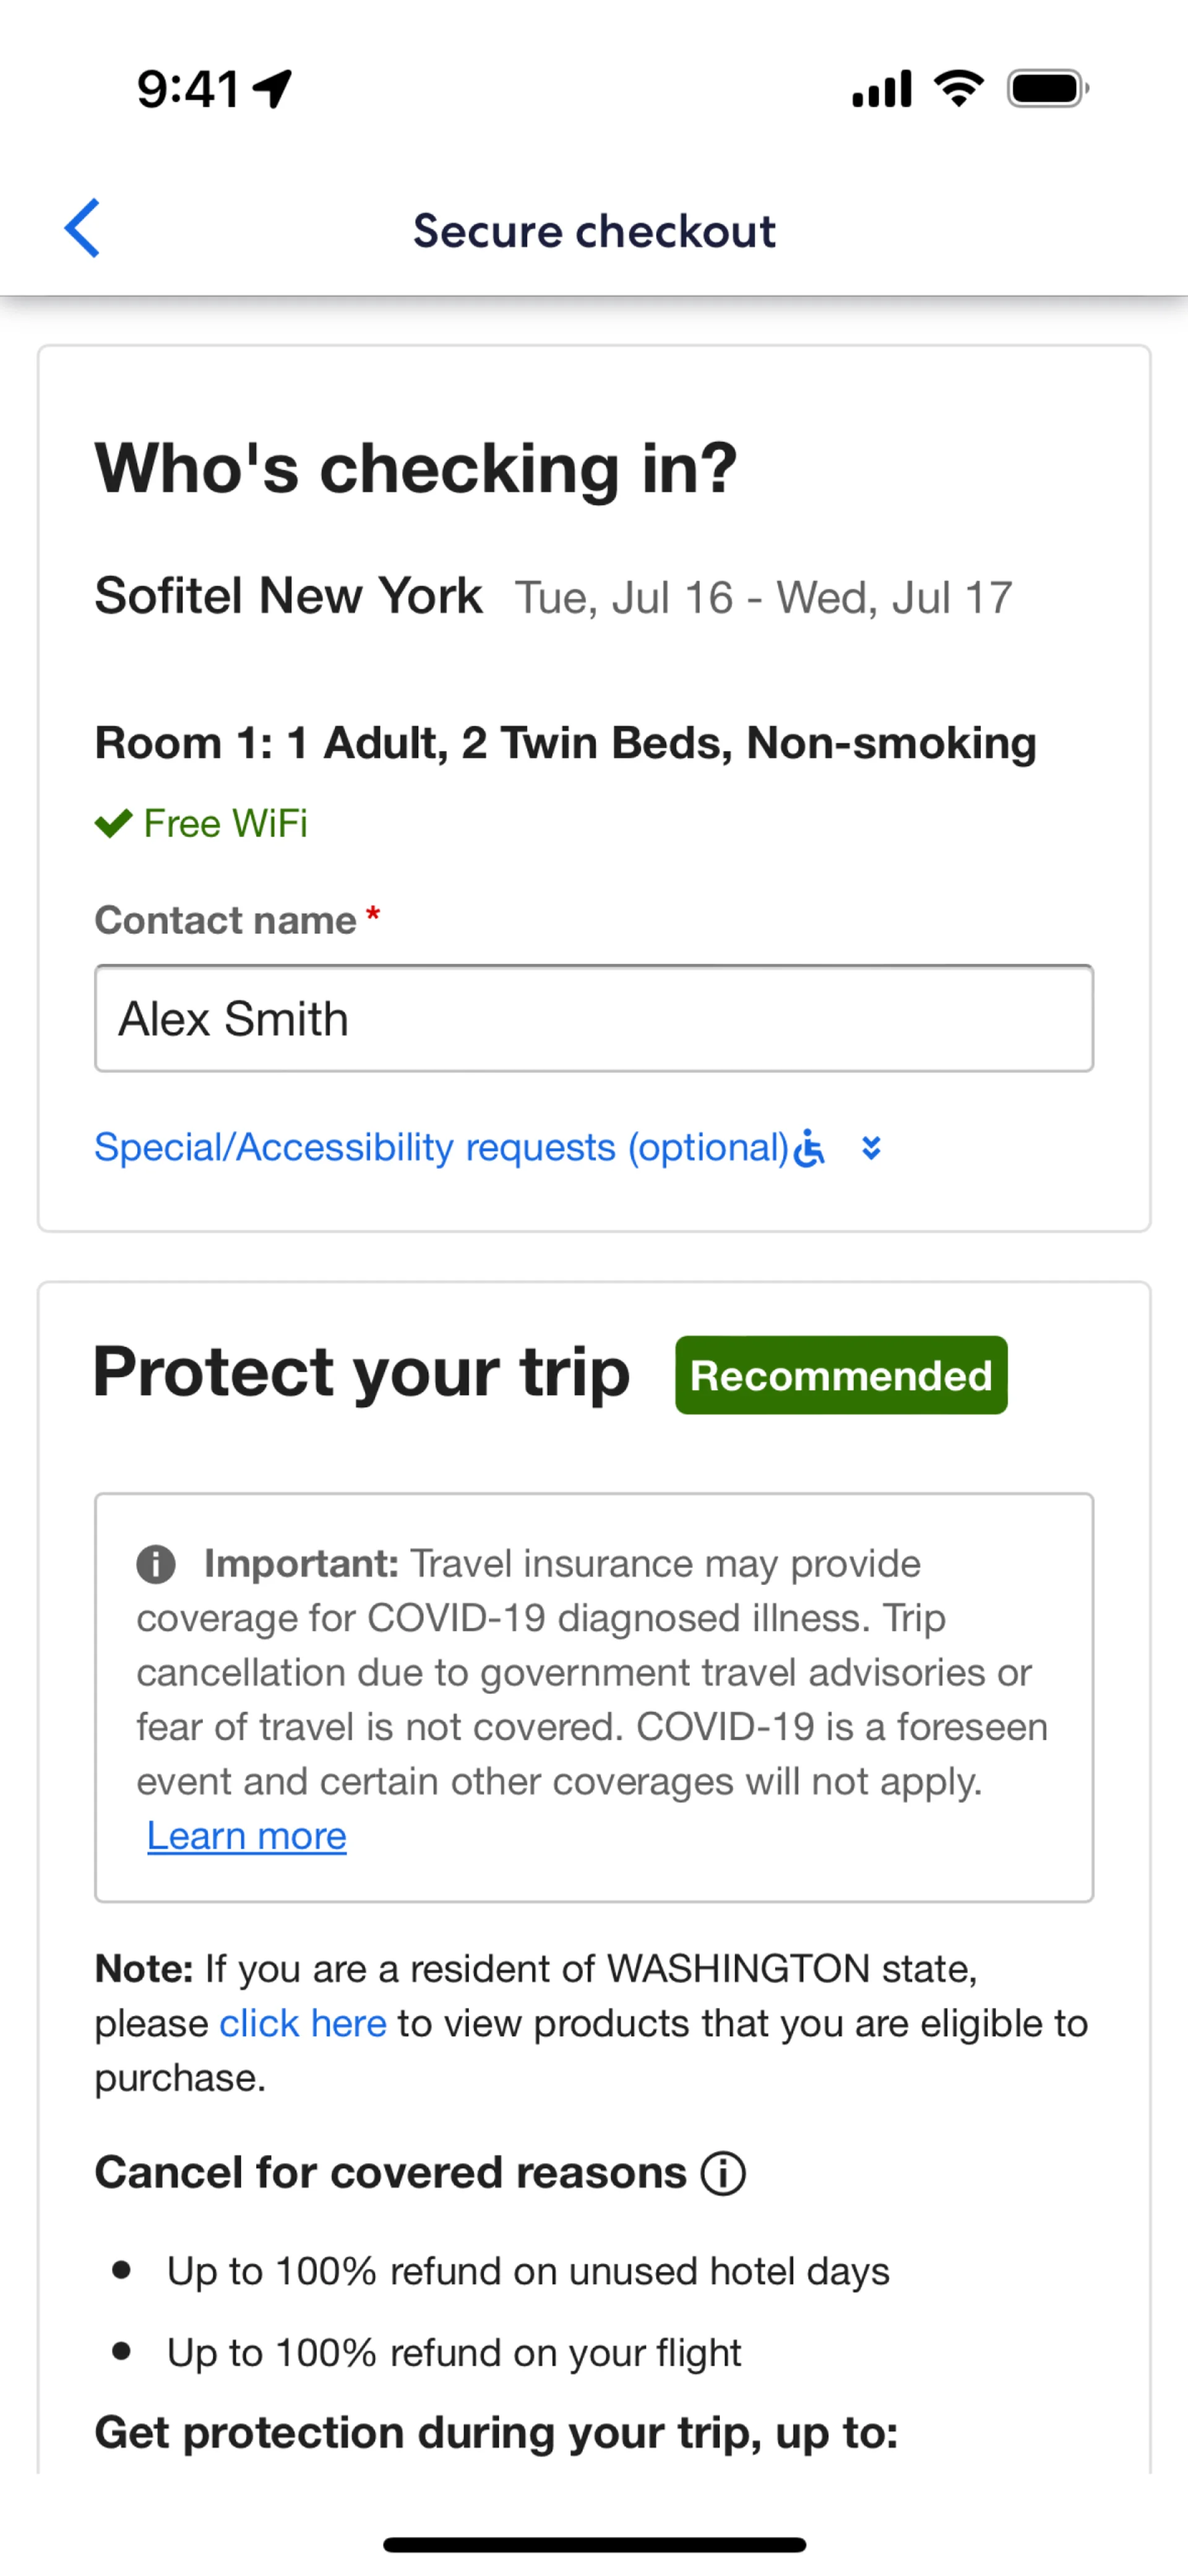The image size is (1188, 2576).
Task: Select the "Sofitel New York" hotel name
Action: 288,596
